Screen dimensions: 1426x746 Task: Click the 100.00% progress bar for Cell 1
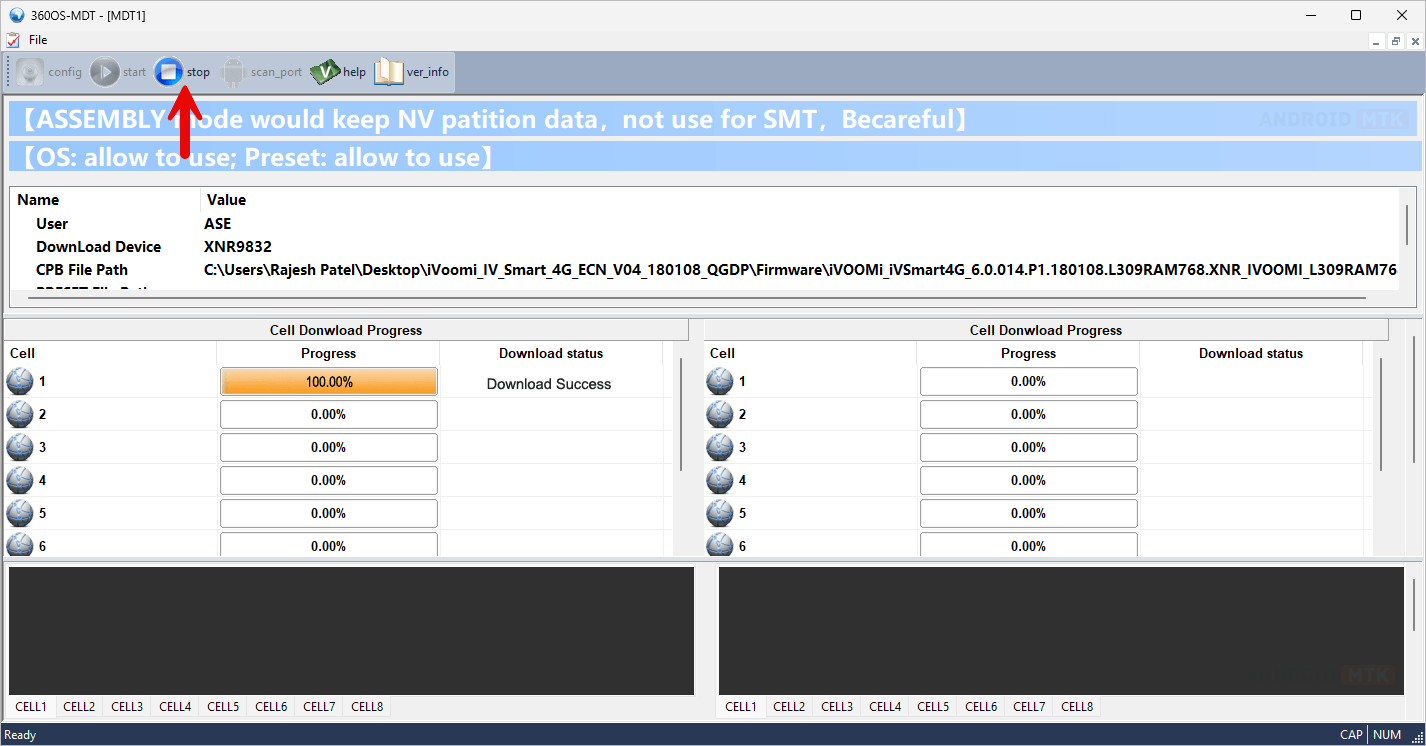pyautogui.click(x=329, y=382)
